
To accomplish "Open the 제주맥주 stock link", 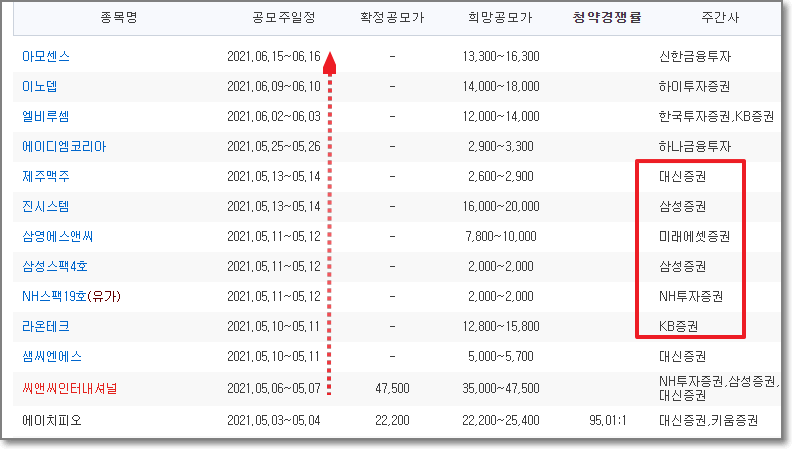I will 46,176.
